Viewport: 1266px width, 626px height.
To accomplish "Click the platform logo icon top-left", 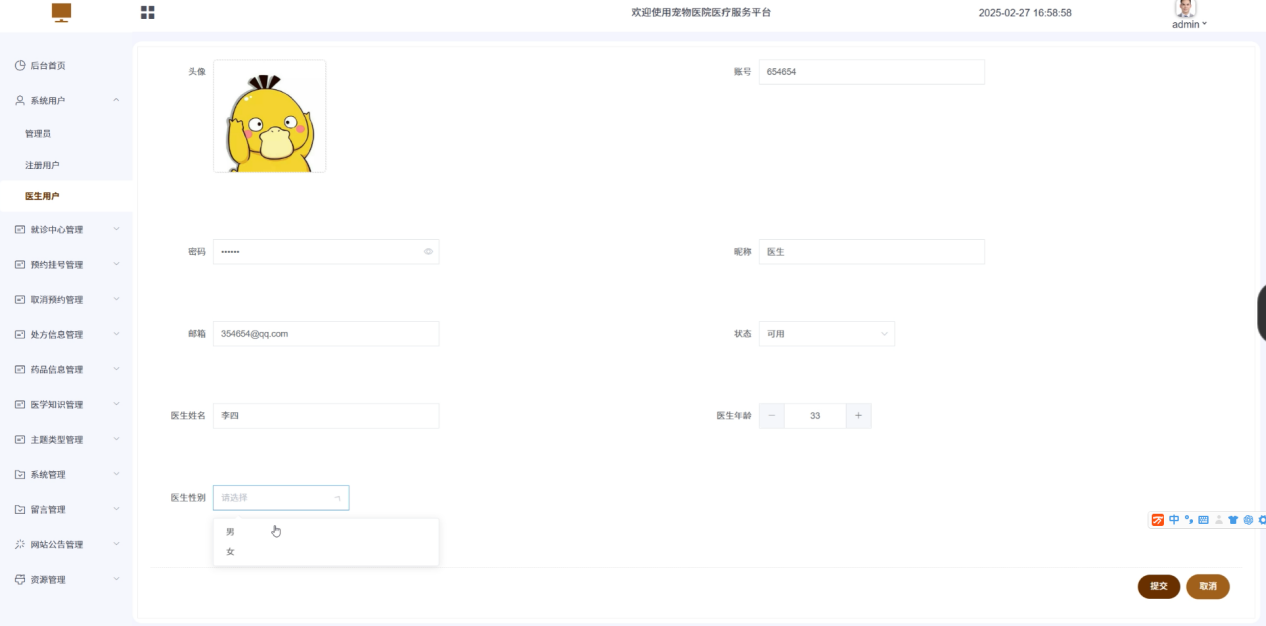I will 62,12.
